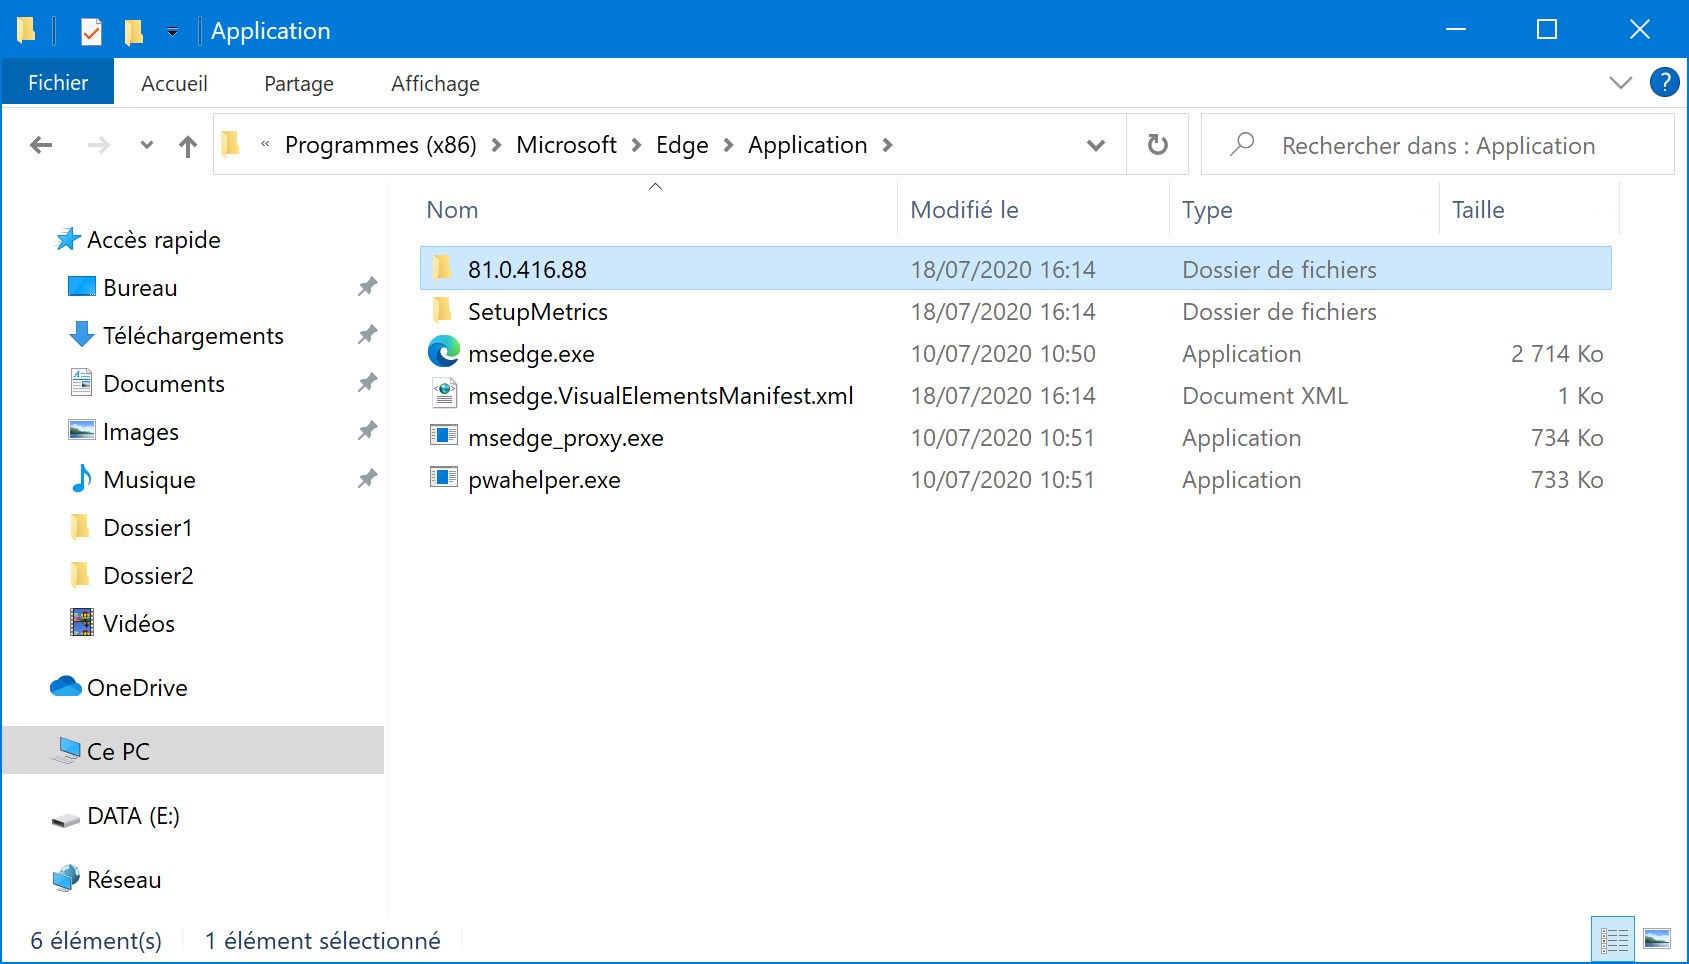Image resolution: width=1689 pixels, height=964 pixels.
Task: Open OneDrive in navigation pane
Action: (137, 688)
